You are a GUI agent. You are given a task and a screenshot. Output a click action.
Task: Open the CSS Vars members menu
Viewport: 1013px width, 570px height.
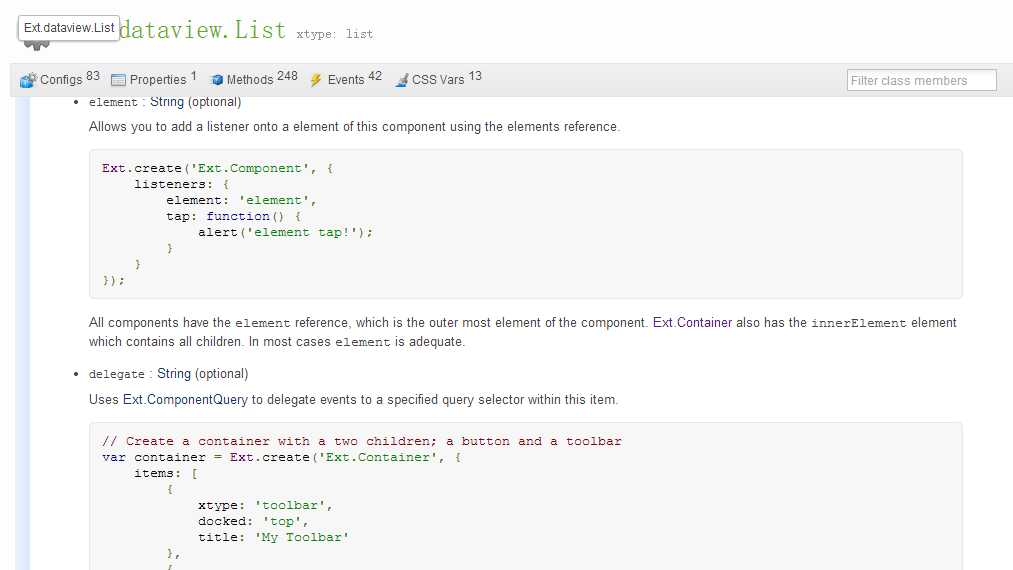tap(438, 79)
